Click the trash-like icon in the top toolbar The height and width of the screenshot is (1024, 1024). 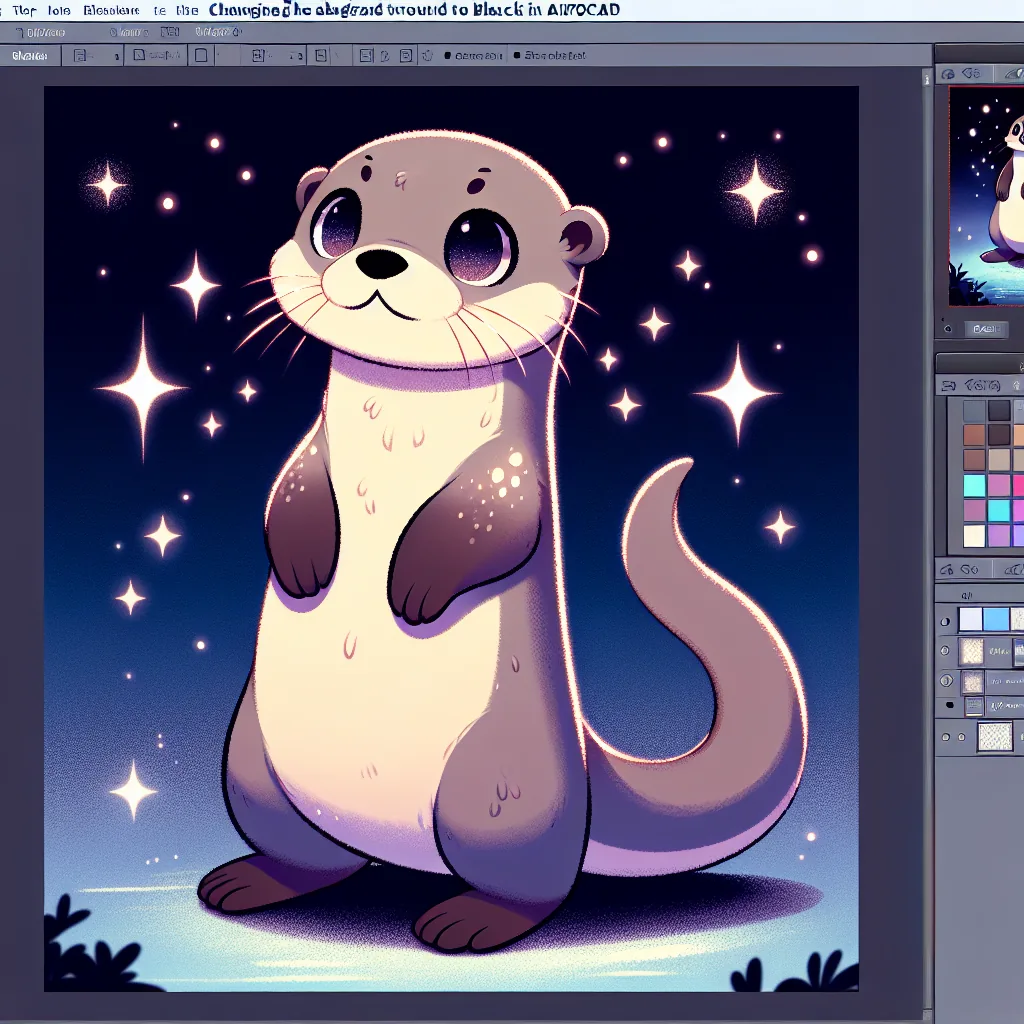coord(427,56)
